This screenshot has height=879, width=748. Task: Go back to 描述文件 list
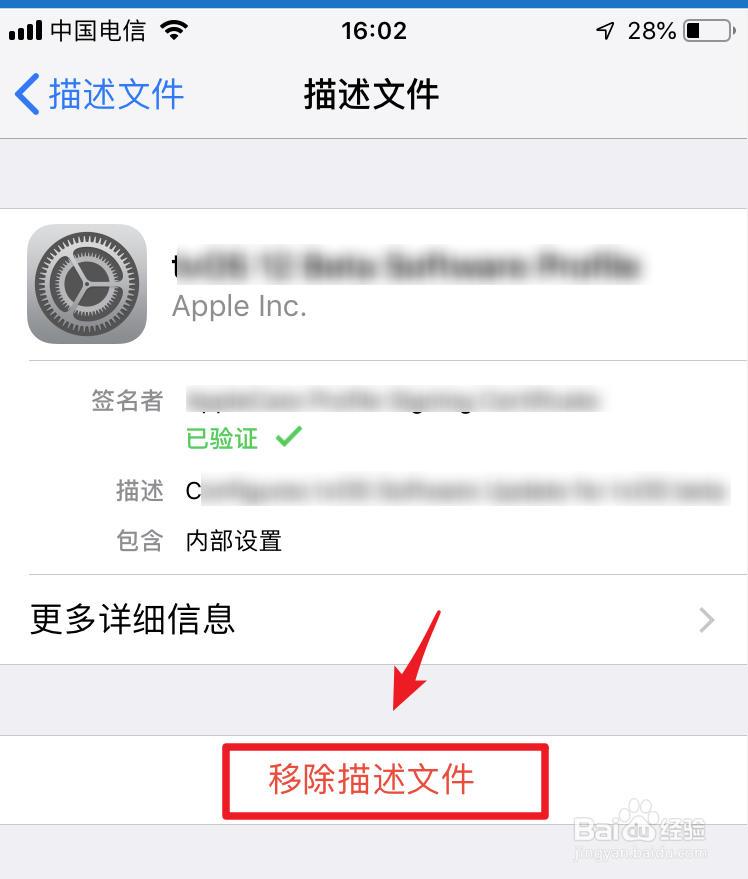[99, 94]
